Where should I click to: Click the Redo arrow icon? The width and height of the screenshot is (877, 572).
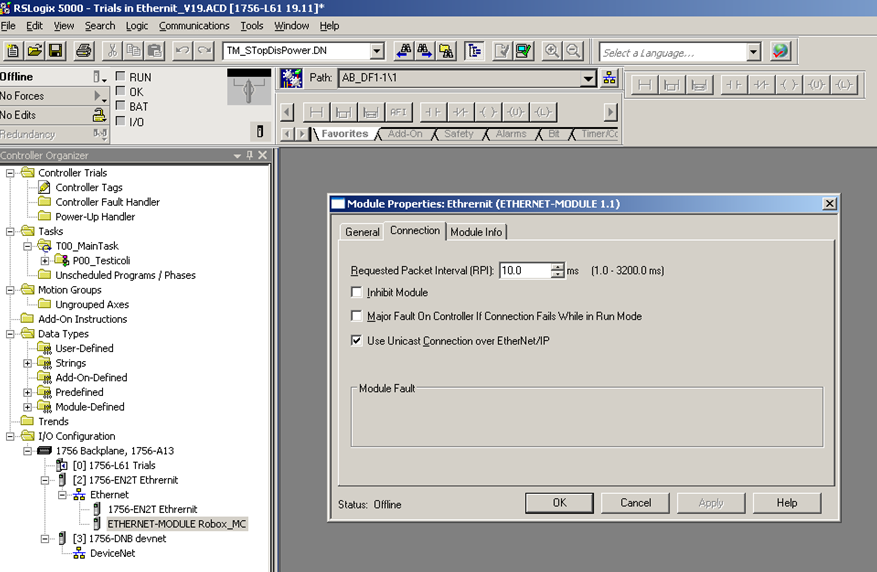point(204,51)
